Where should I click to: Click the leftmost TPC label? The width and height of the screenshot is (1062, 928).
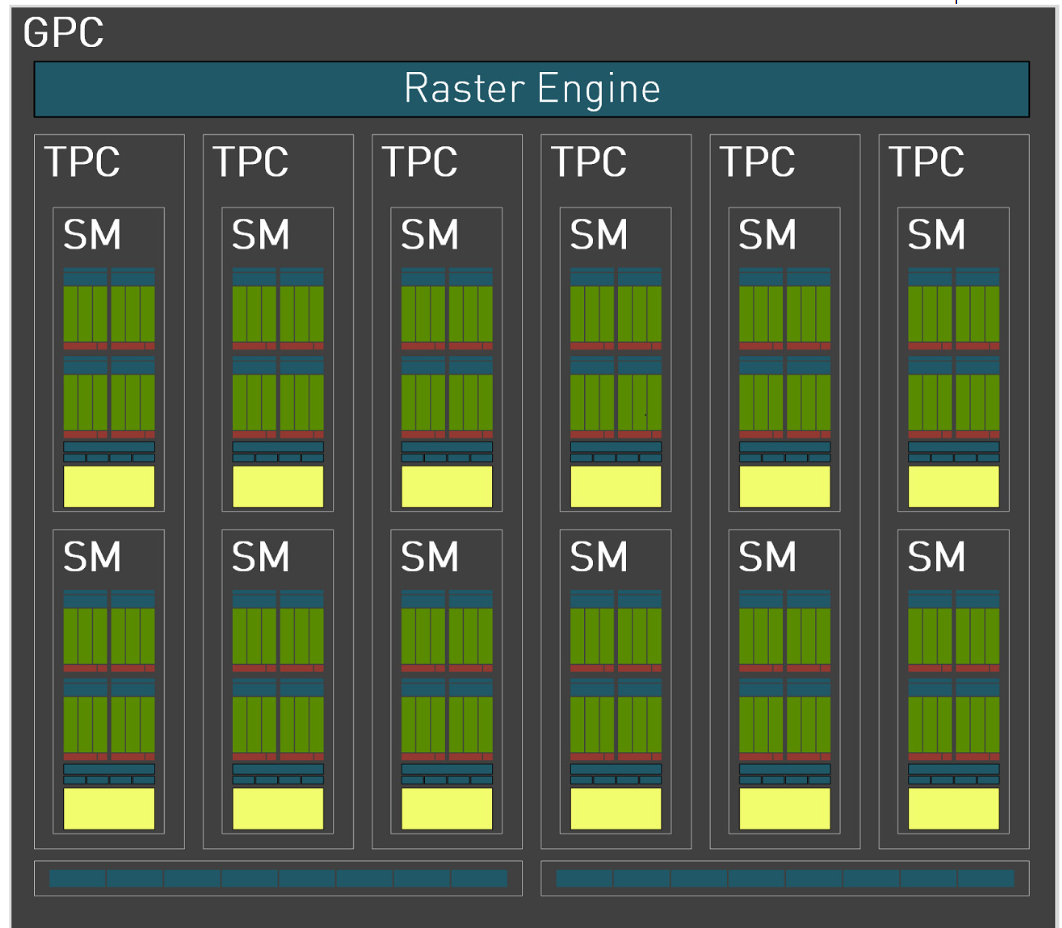click(x=82, y=161)
